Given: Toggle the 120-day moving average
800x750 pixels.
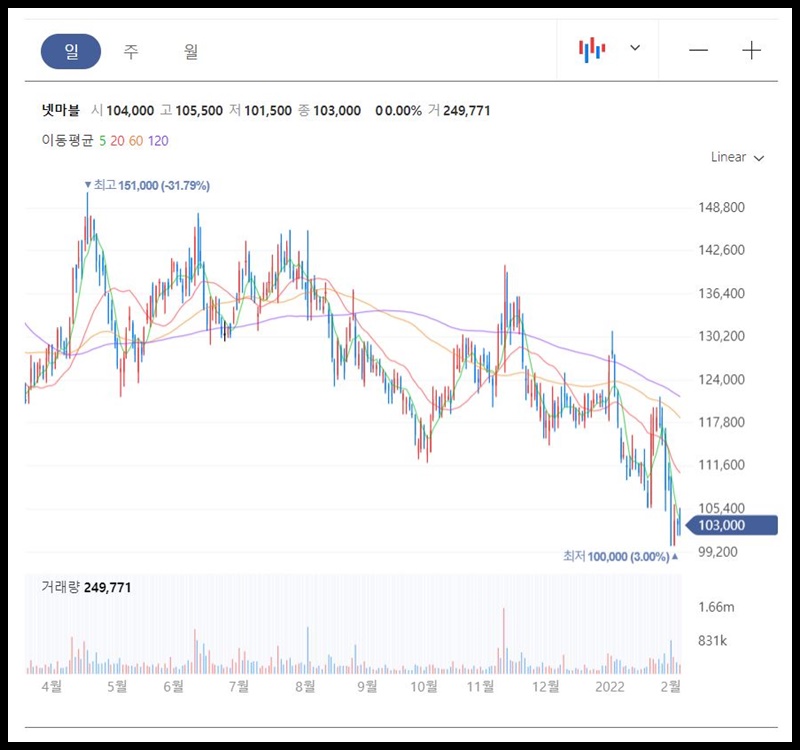Looking at the screenshot, I should coord(158,141).
